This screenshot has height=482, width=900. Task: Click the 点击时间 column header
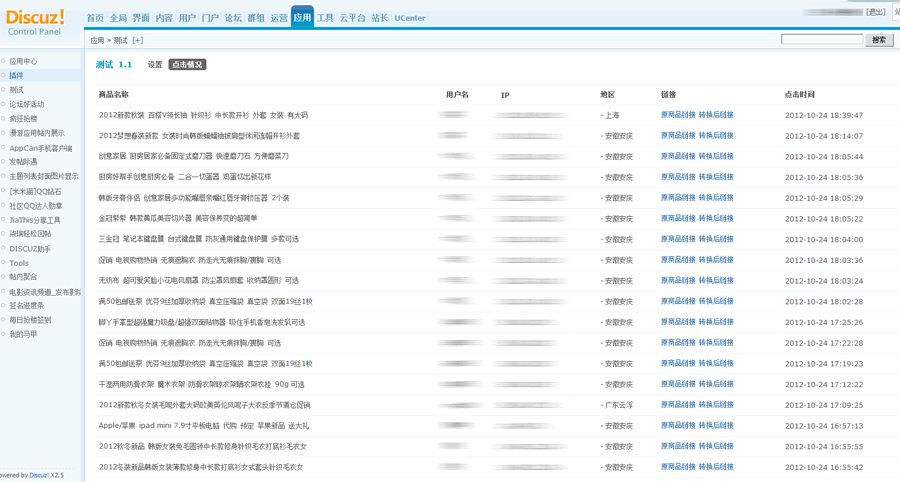800,95
